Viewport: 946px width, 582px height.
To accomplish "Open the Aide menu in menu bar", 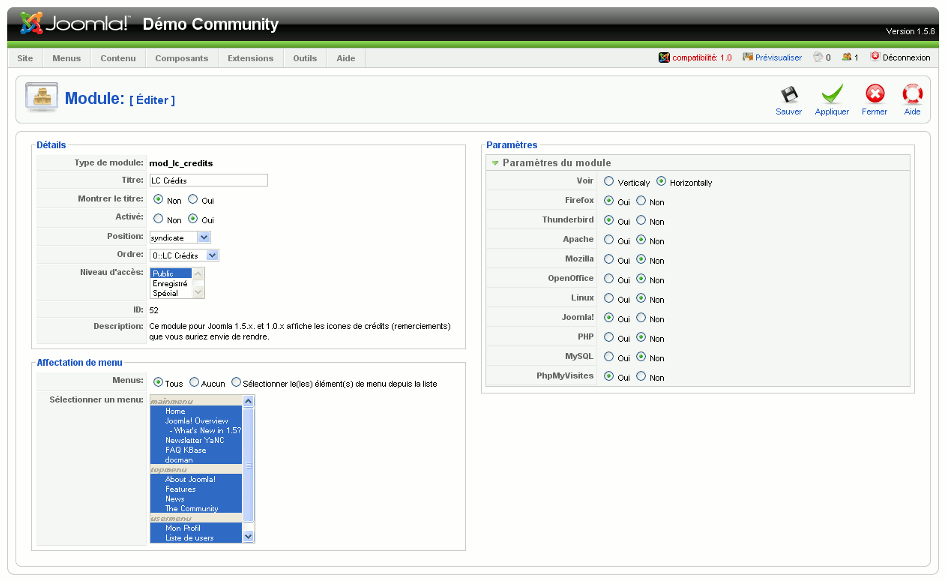I will click(346, 58).
